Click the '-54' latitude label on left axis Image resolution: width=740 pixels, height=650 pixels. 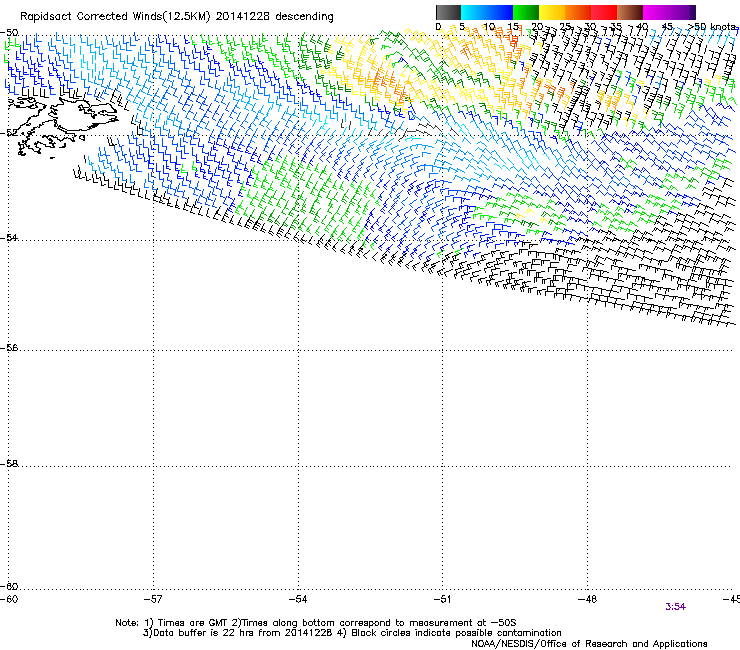pyautogui.click(x=9, y=237)
